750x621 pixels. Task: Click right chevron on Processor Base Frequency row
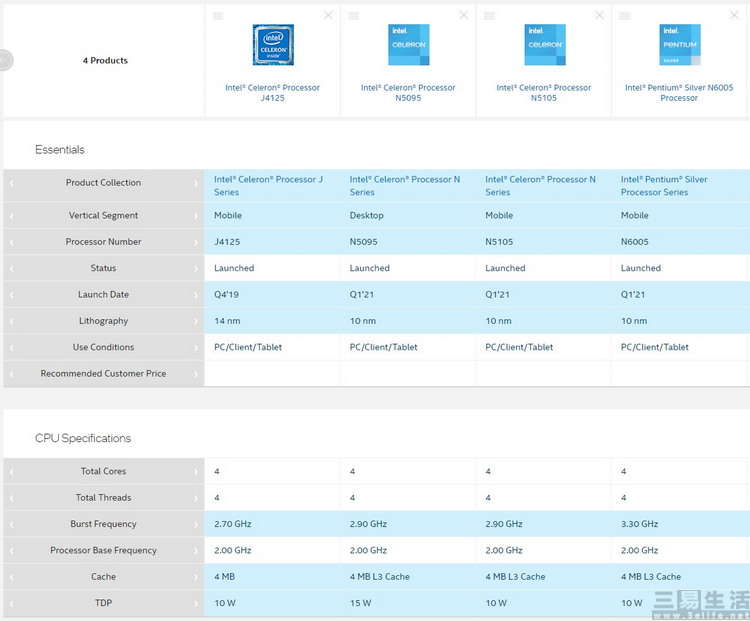[196, 551]
